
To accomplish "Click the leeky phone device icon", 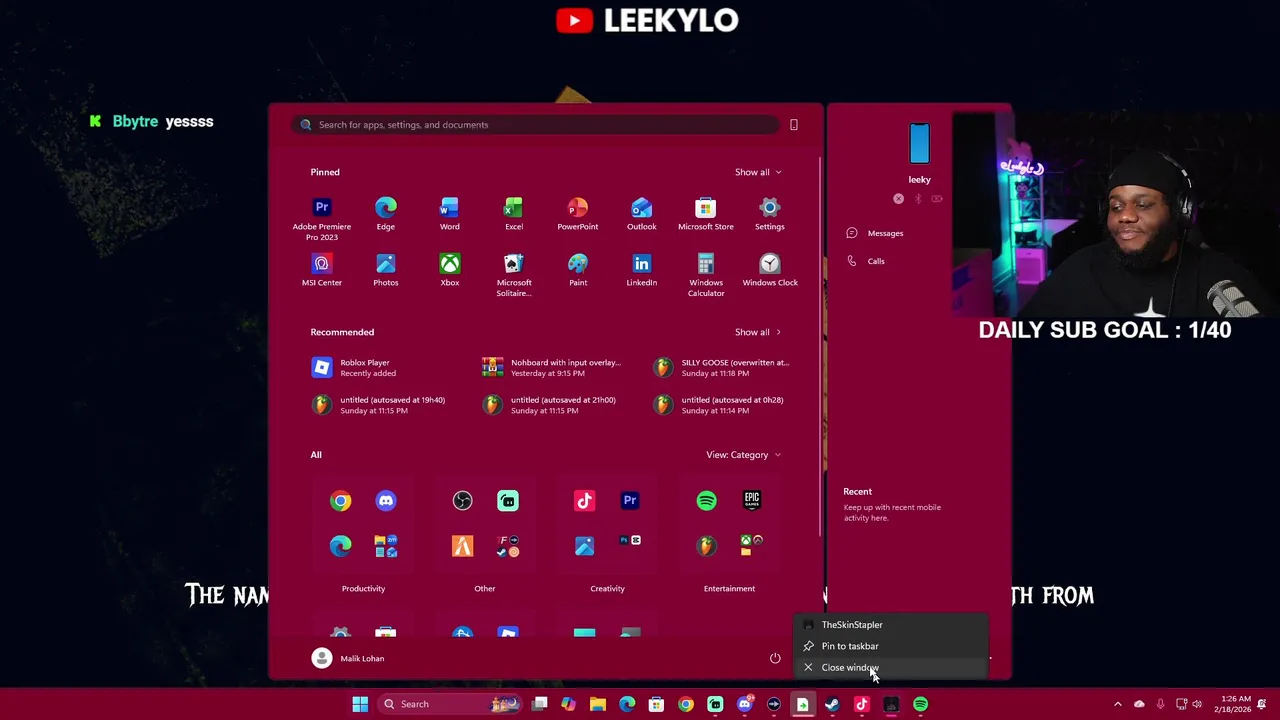I will point(919,144).
